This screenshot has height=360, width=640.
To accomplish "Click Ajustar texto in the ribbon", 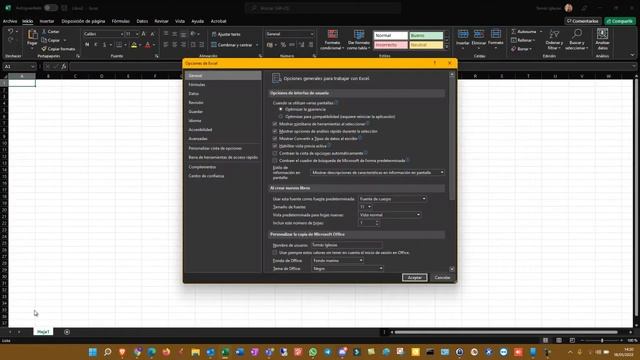I will pyautogui.click(x=226, y=34).
